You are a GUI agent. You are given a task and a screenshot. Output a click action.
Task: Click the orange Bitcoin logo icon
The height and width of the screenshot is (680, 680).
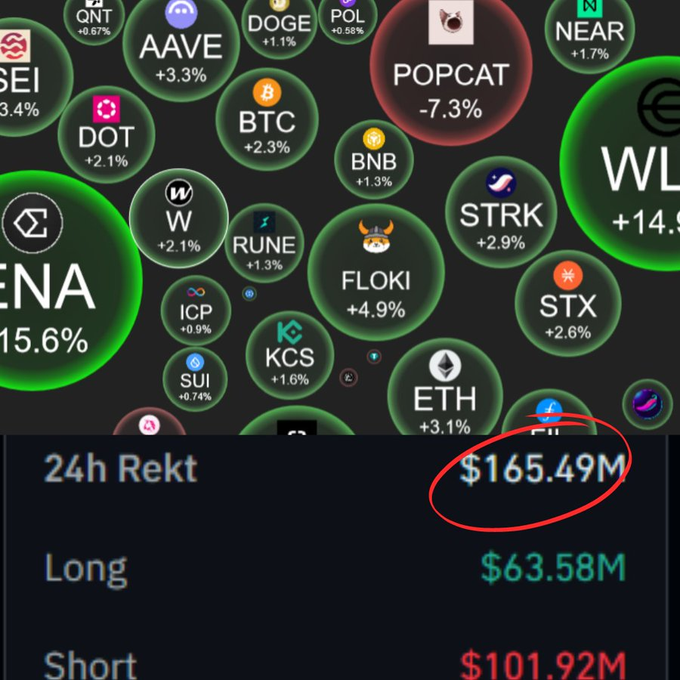point(267,93)
